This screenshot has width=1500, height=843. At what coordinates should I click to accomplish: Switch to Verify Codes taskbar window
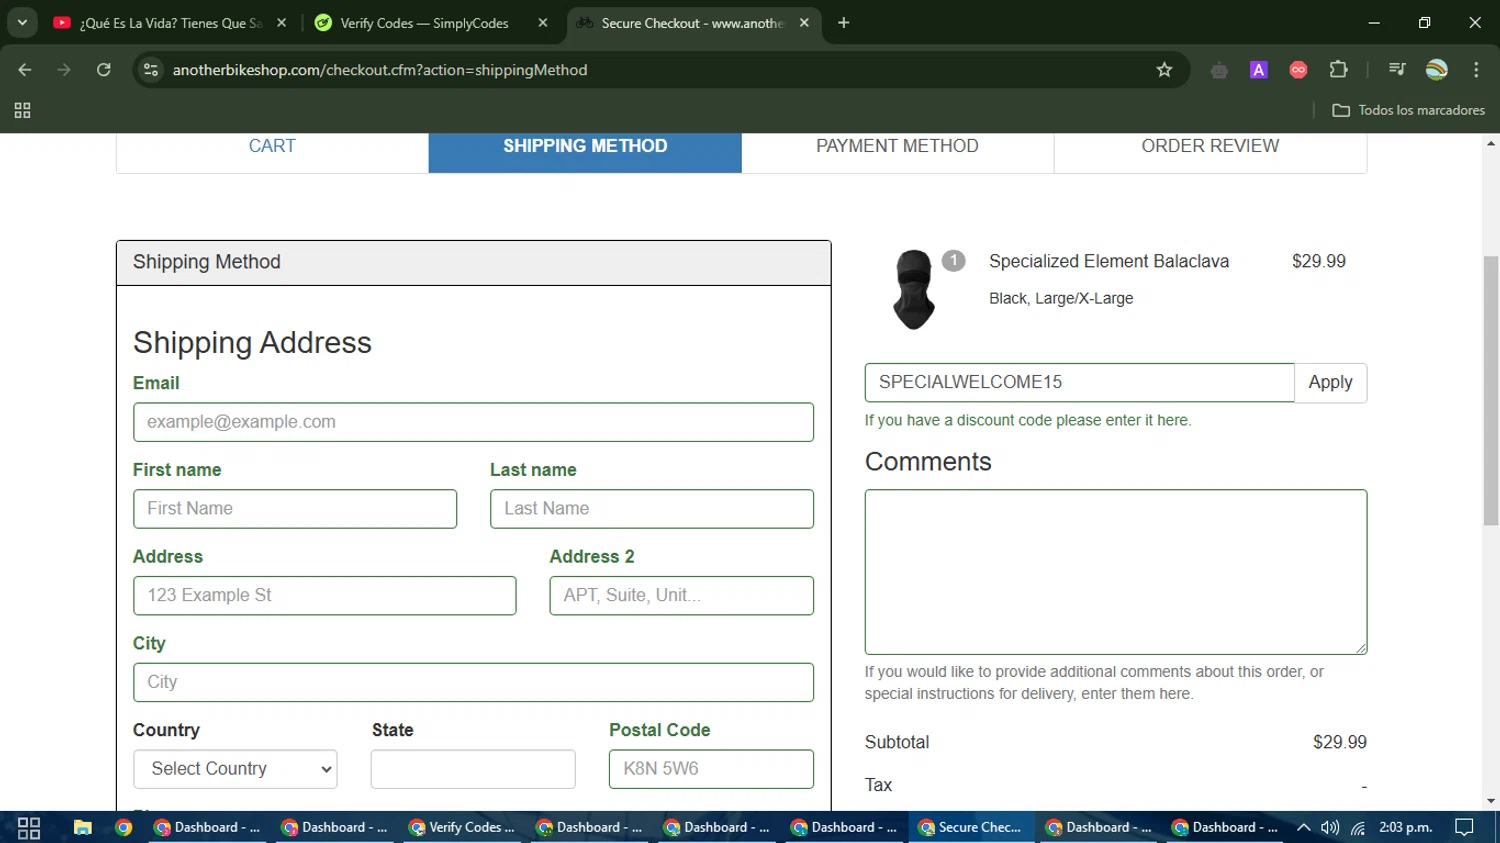click(462, 828)
